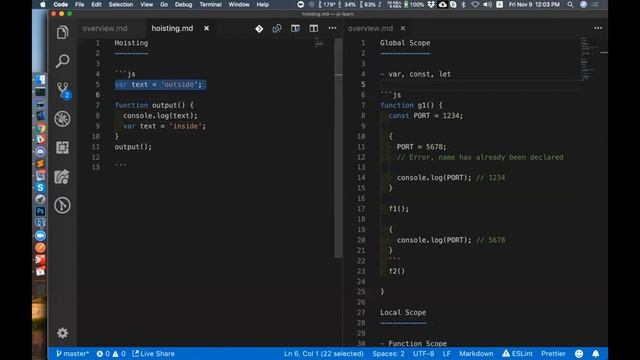Open Skype from the Dock

40,188
